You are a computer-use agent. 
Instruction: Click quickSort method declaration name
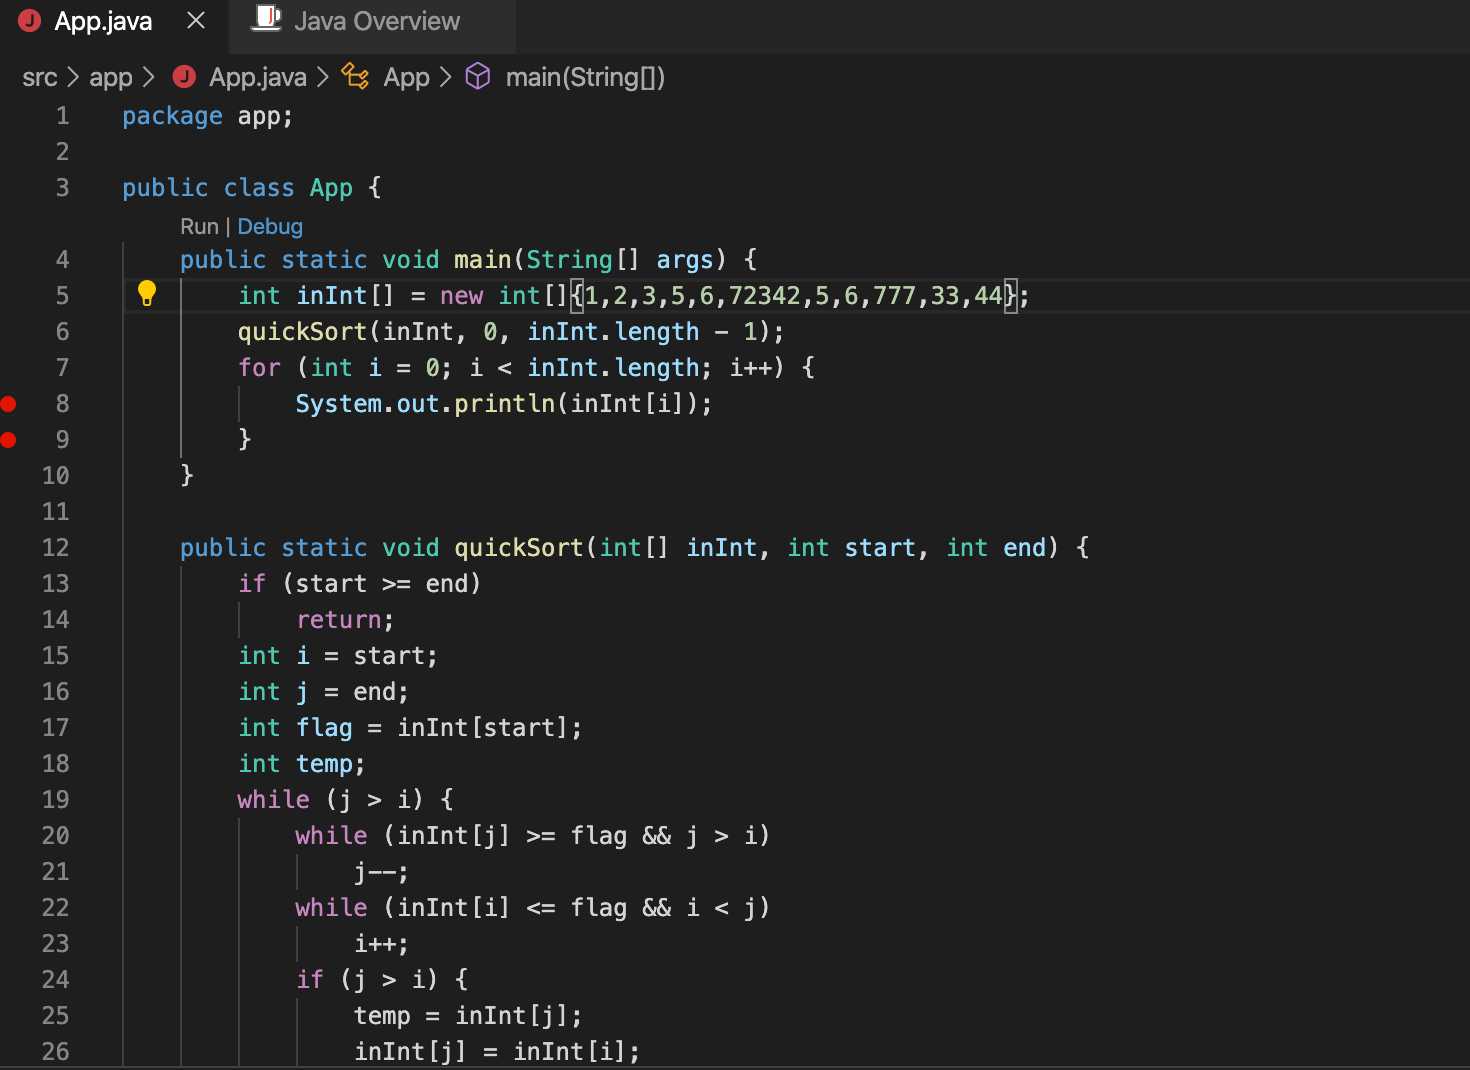point(519,548)
